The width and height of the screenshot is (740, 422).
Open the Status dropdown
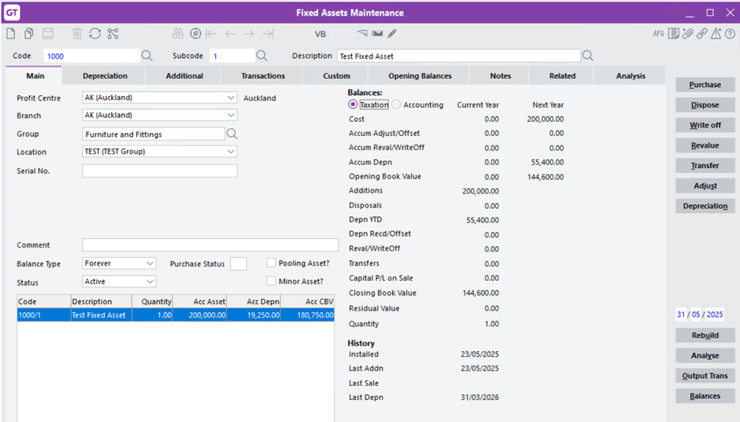pyautogui.click(x=150, y=281)
